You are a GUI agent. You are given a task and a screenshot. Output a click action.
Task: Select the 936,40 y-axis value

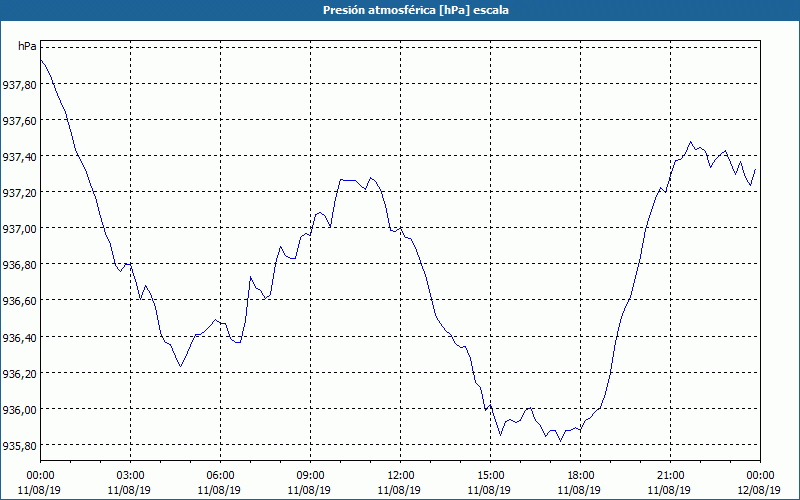(x=20, y=337)
